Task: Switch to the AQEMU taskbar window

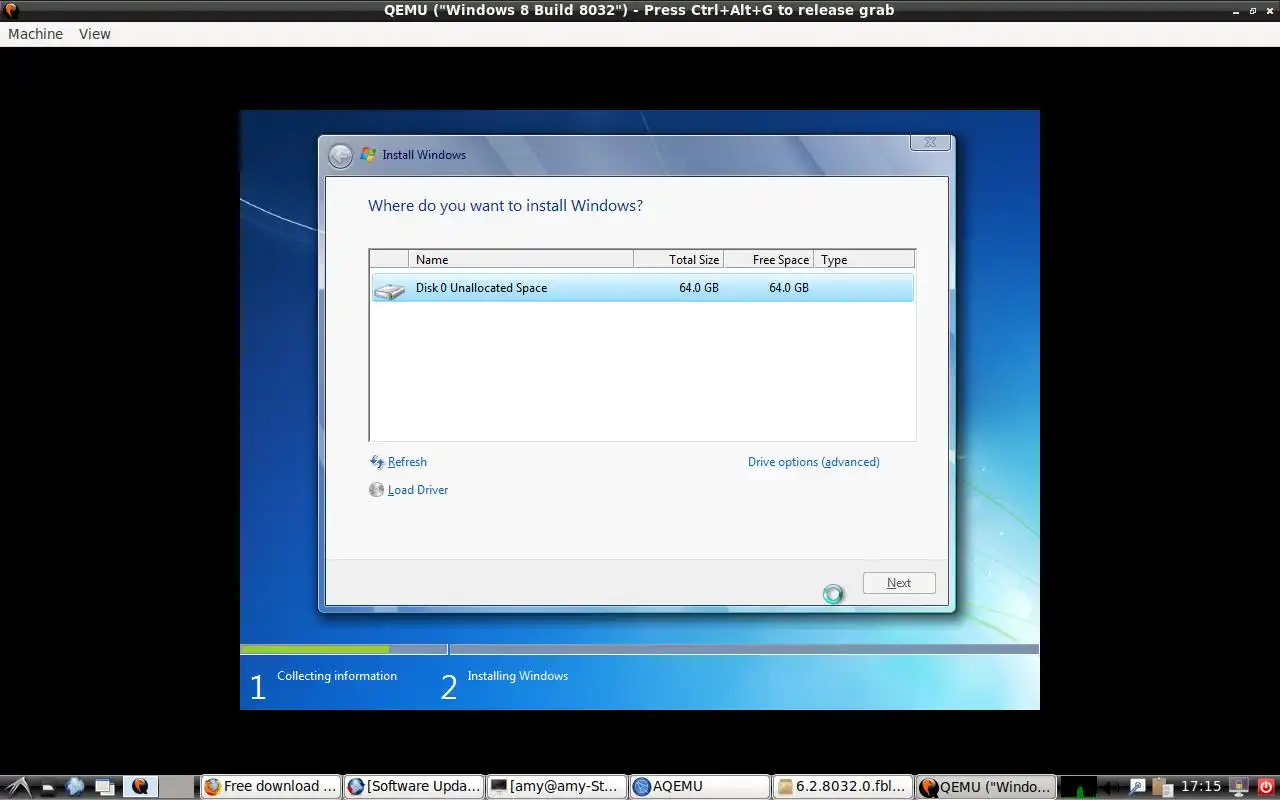Action: point(700,787)
